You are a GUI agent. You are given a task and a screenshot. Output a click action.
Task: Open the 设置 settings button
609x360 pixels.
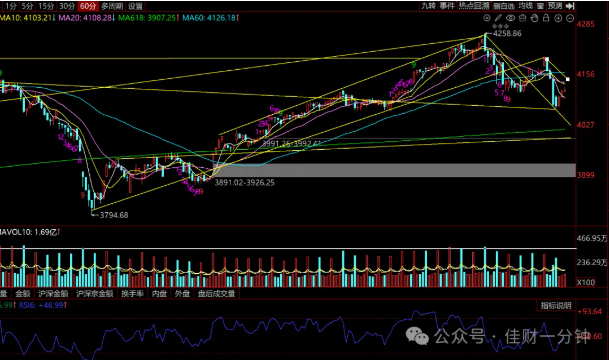136,6
